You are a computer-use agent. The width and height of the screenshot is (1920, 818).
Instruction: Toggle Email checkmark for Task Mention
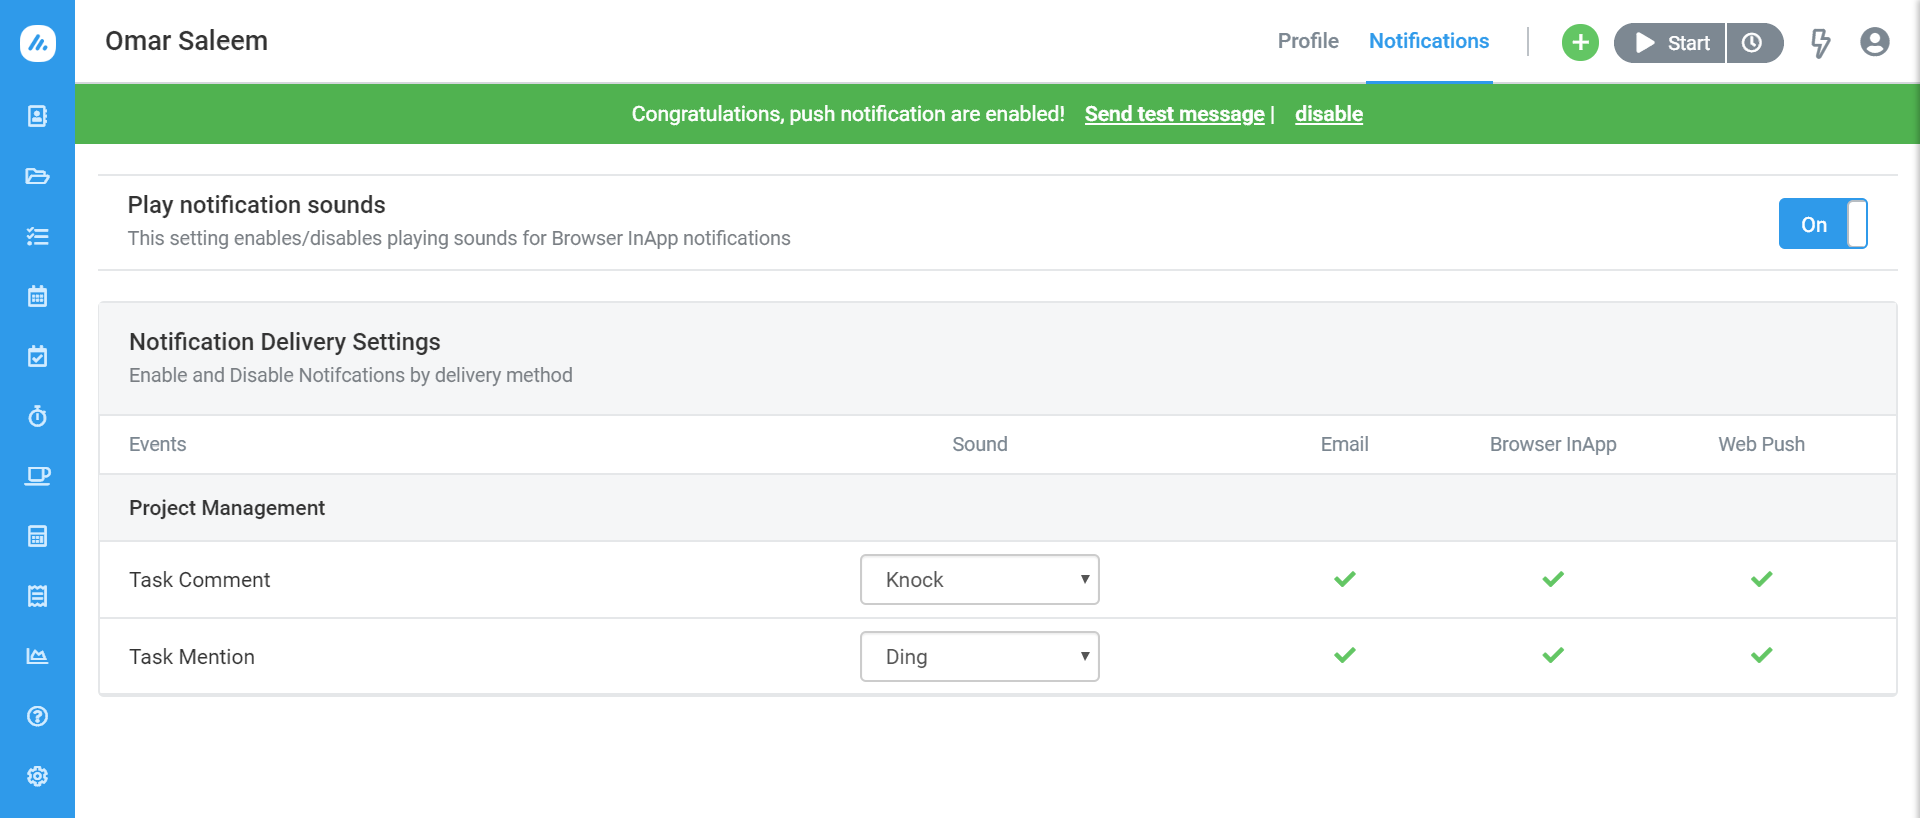click(1345, 655)
